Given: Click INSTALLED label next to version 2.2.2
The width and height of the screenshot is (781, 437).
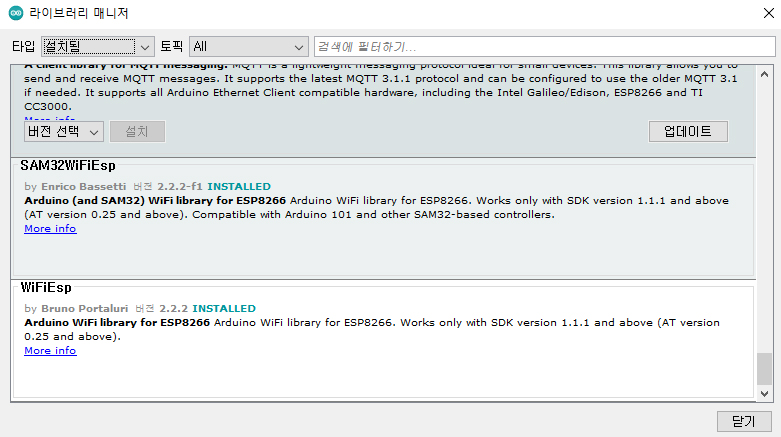Looking at the screenshot, I should (x=224, y=309).
